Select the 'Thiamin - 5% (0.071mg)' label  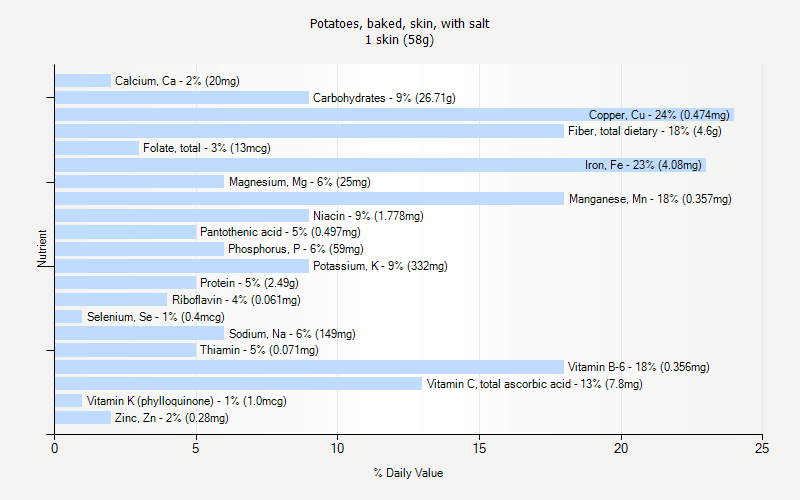coord(259,350)
